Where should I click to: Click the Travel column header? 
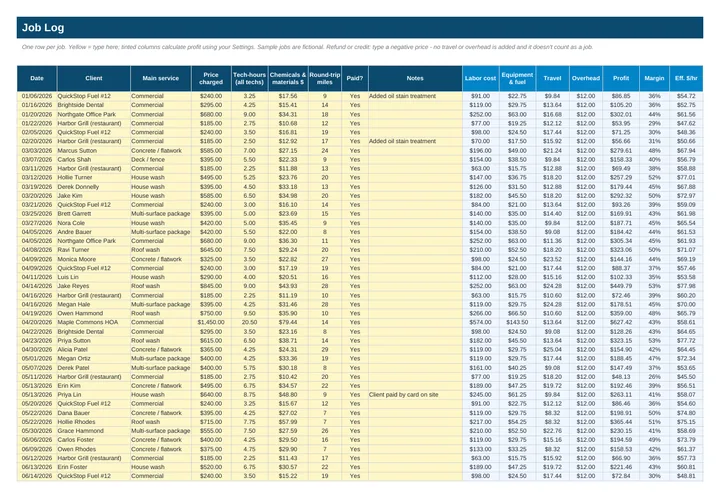pos(552,78)
